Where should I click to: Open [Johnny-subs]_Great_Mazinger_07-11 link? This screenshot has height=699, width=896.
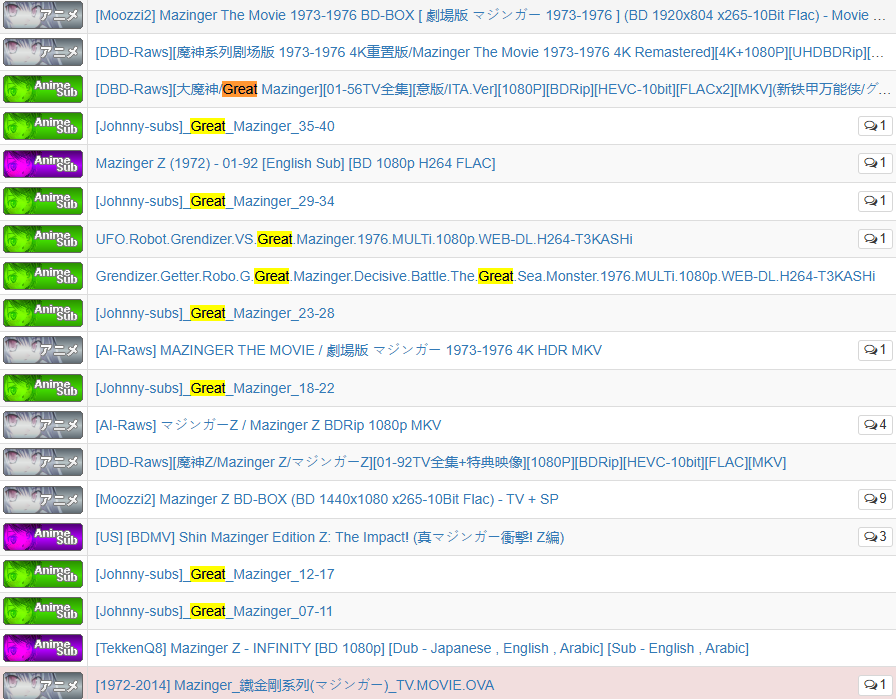click(214, 612)
